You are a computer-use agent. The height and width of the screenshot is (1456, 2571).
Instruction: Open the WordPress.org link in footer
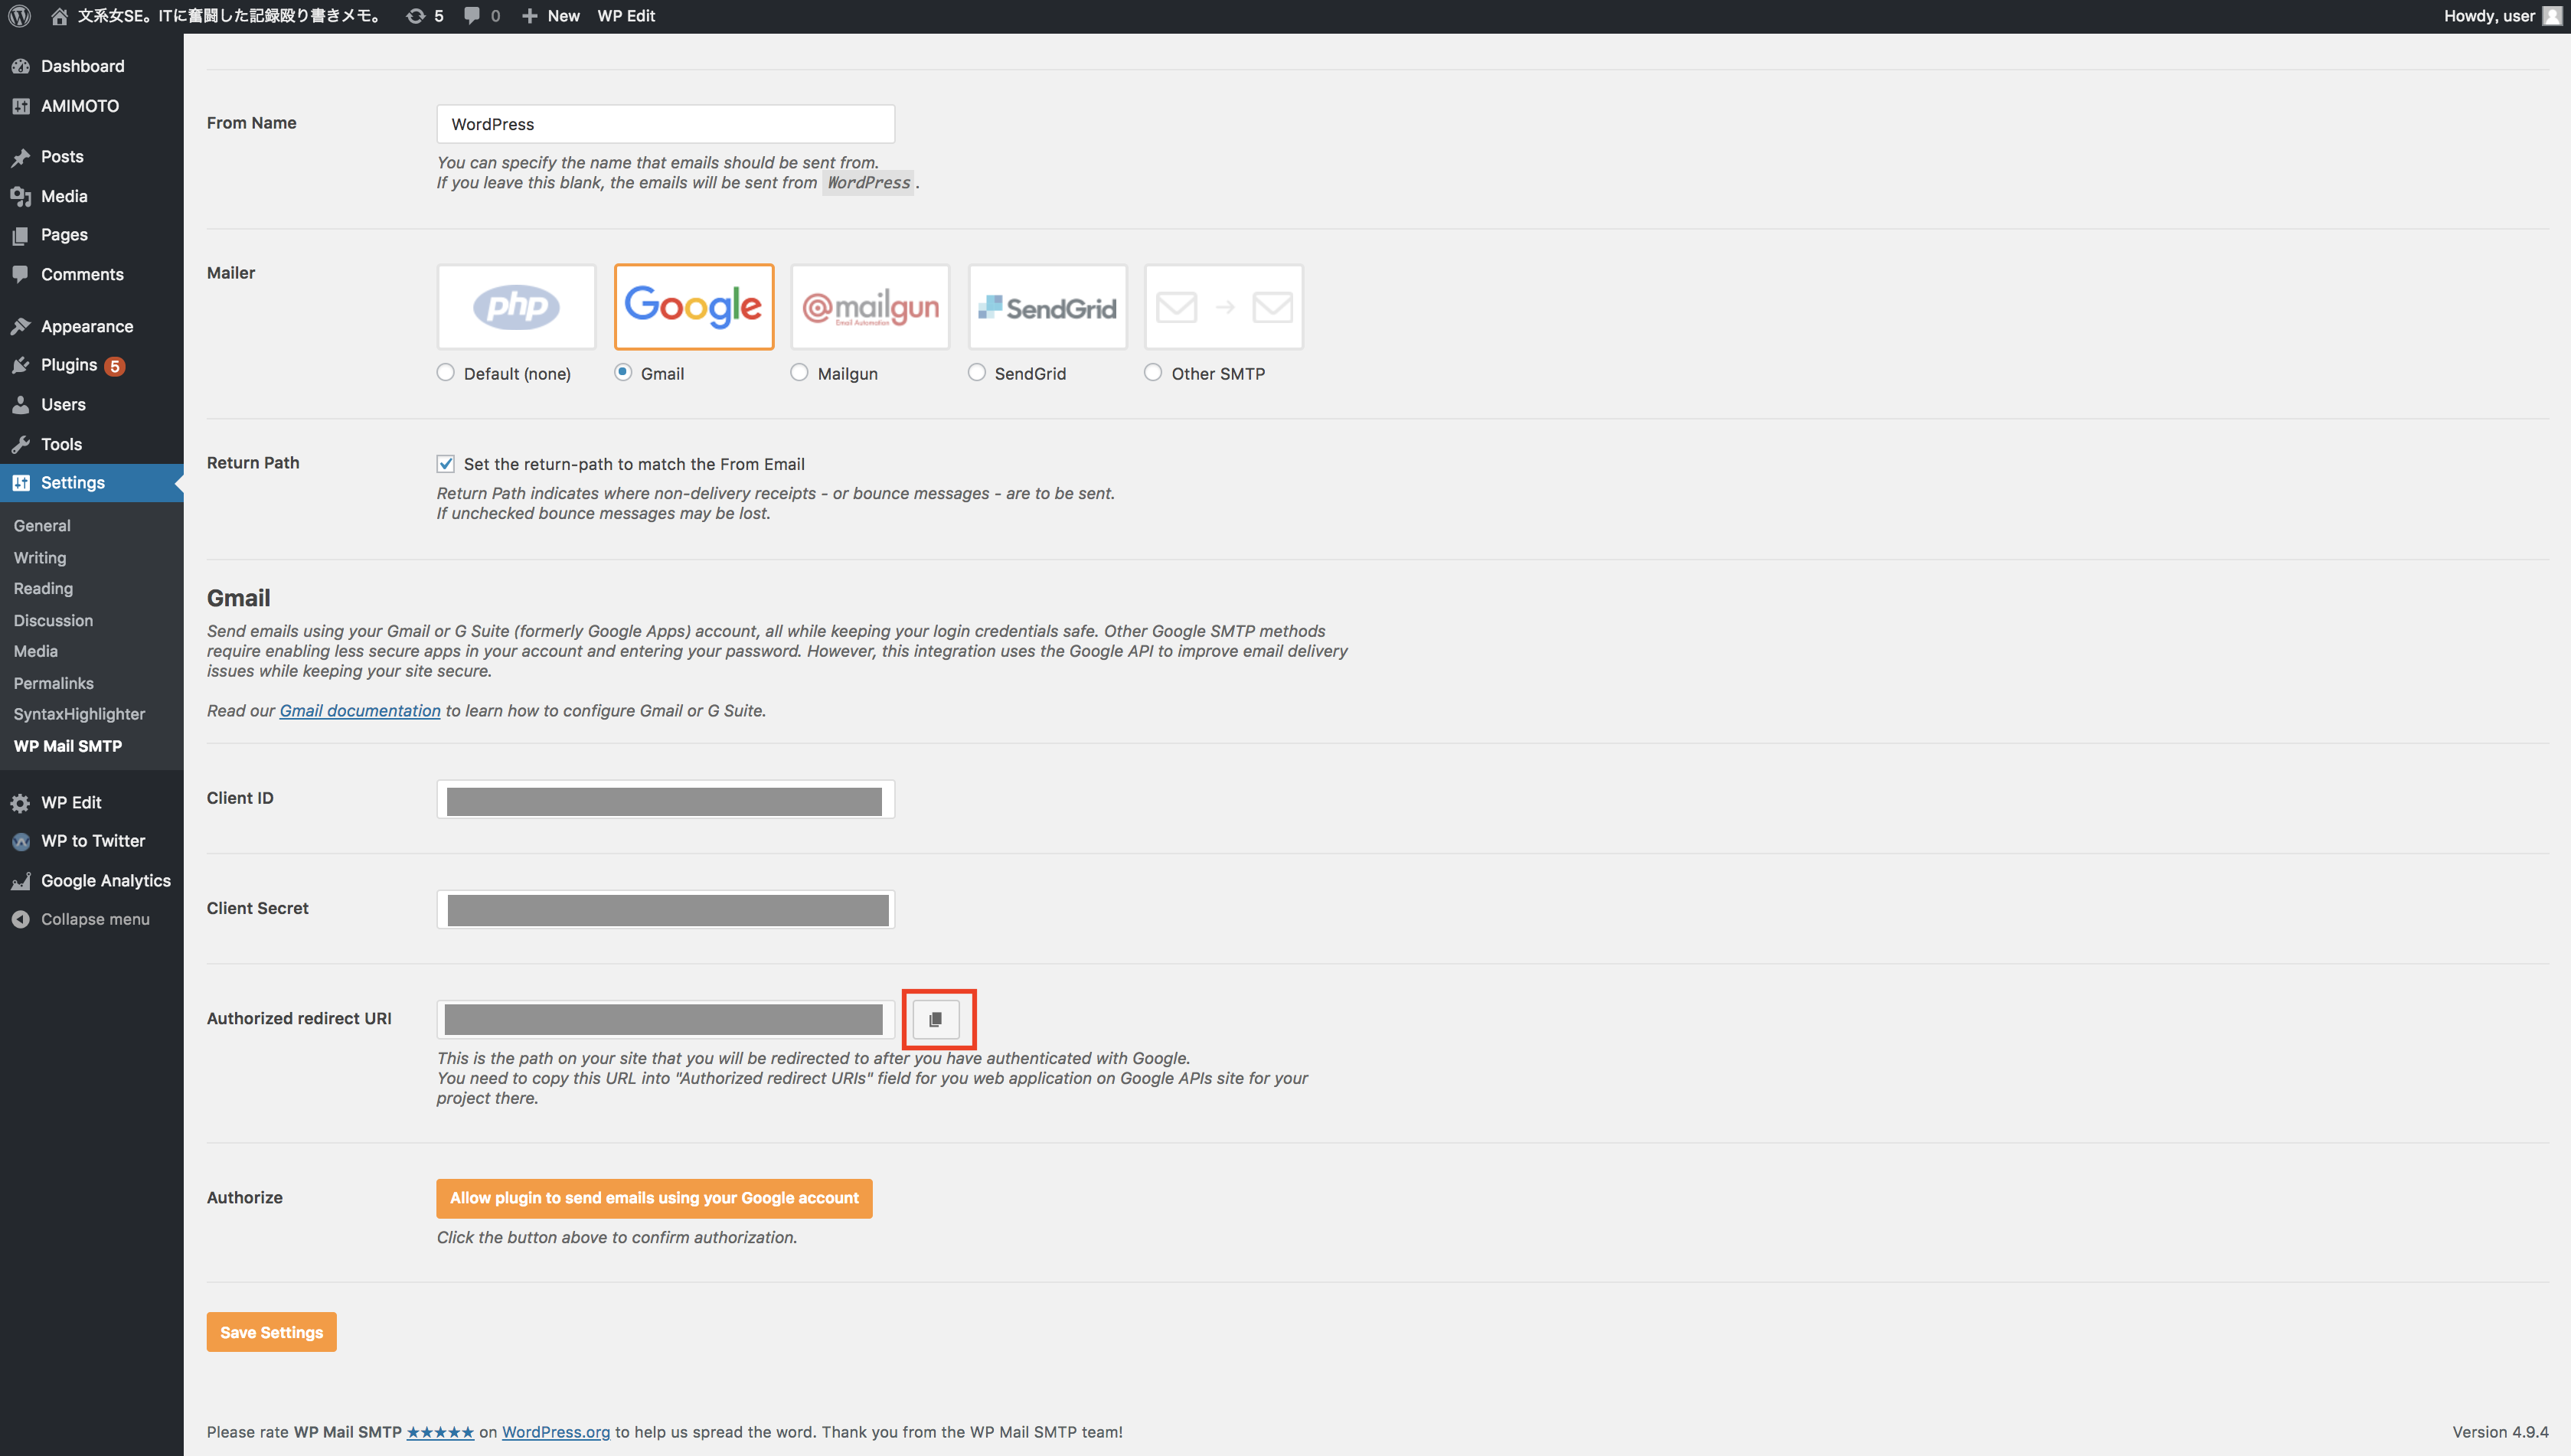556,1432
